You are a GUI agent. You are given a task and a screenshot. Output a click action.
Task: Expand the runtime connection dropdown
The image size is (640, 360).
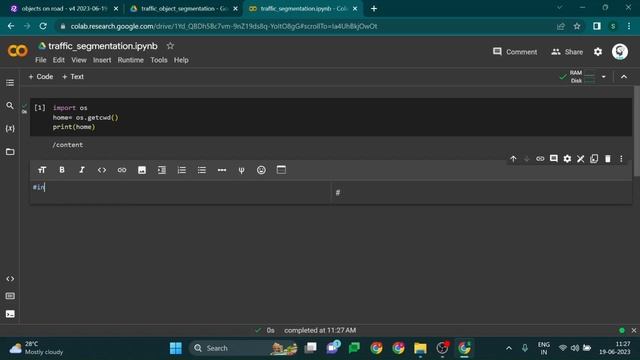pos(603,77)
